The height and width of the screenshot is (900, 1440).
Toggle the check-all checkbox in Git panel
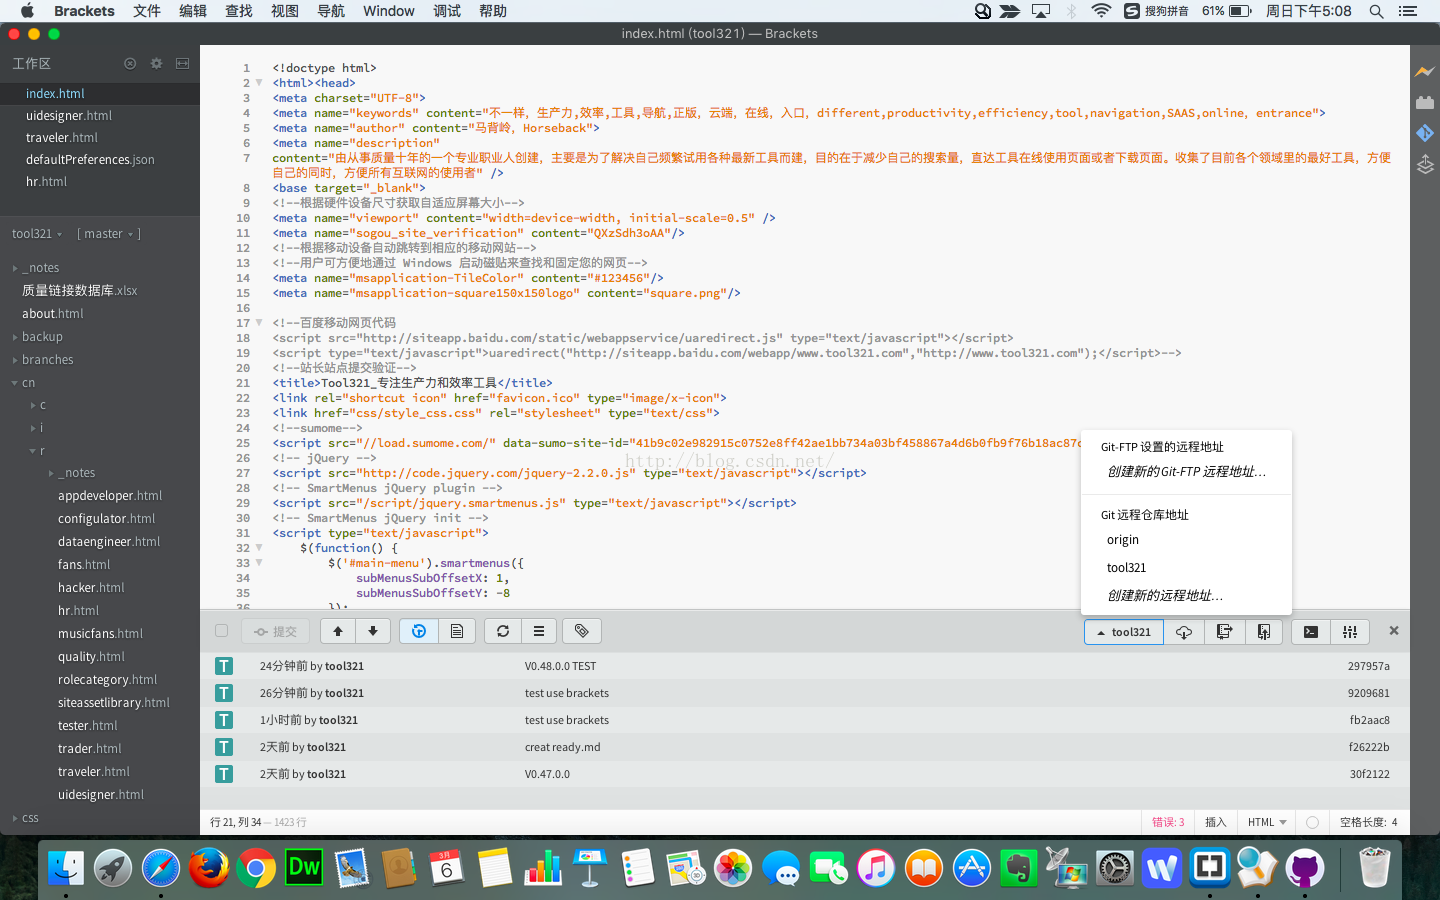coord(222,631)
